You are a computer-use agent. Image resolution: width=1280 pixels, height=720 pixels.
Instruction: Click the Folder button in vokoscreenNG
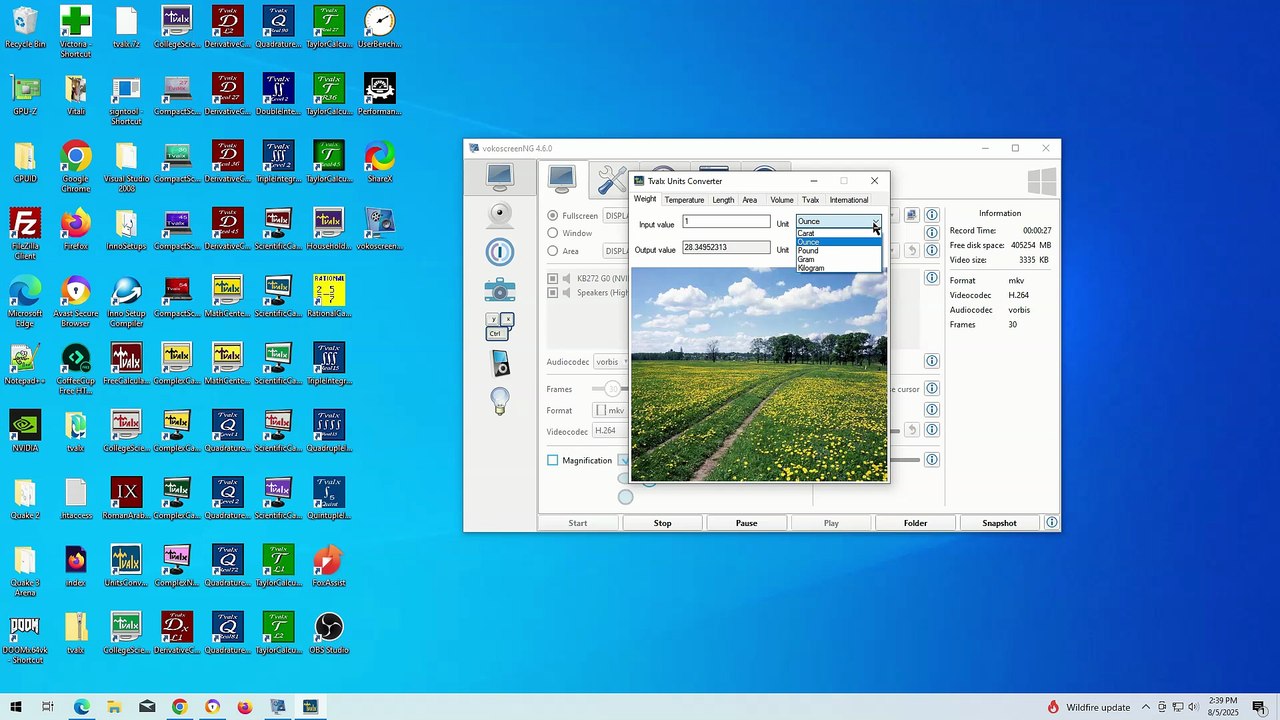pos(915,523)
